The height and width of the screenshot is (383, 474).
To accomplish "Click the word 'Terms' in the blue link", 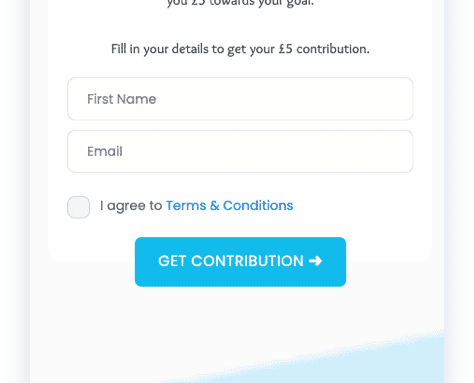I will click(x=186, y=206).
